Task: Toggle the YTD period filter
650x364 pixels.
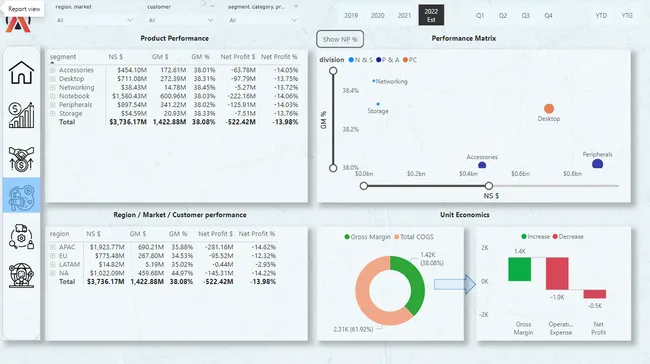Action: (x=601, y=15)
